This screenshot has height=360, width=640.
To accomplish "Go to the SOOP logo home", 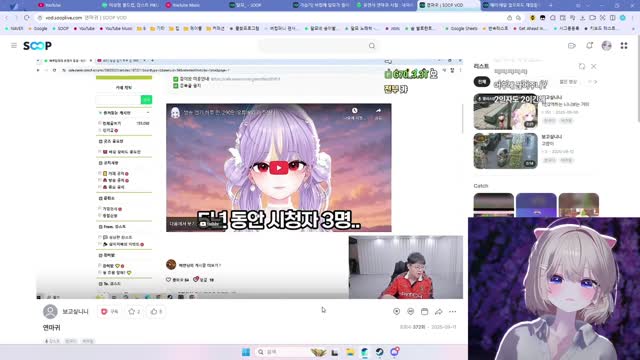I will (37, 46).
